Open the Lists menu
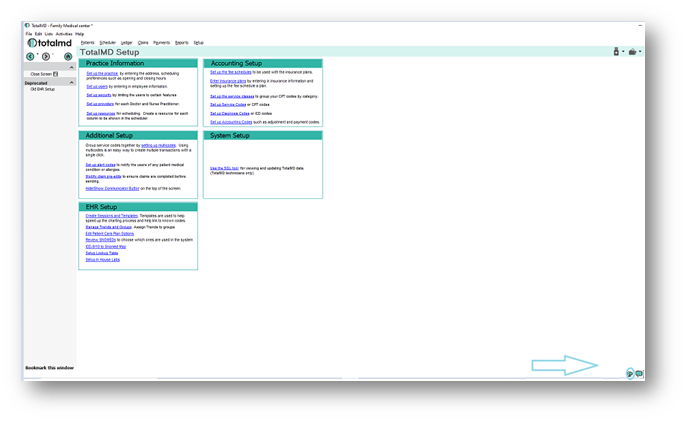Viewport: 687px width, 423px height. tap(49, 34)
